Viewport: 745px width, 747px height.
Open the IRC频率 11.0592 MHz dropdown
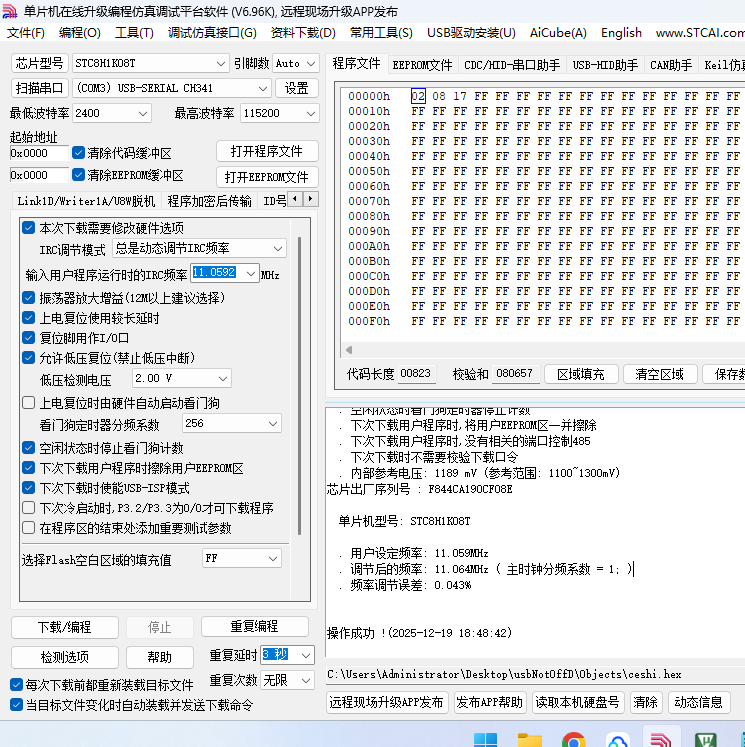(x=225, y=273)
